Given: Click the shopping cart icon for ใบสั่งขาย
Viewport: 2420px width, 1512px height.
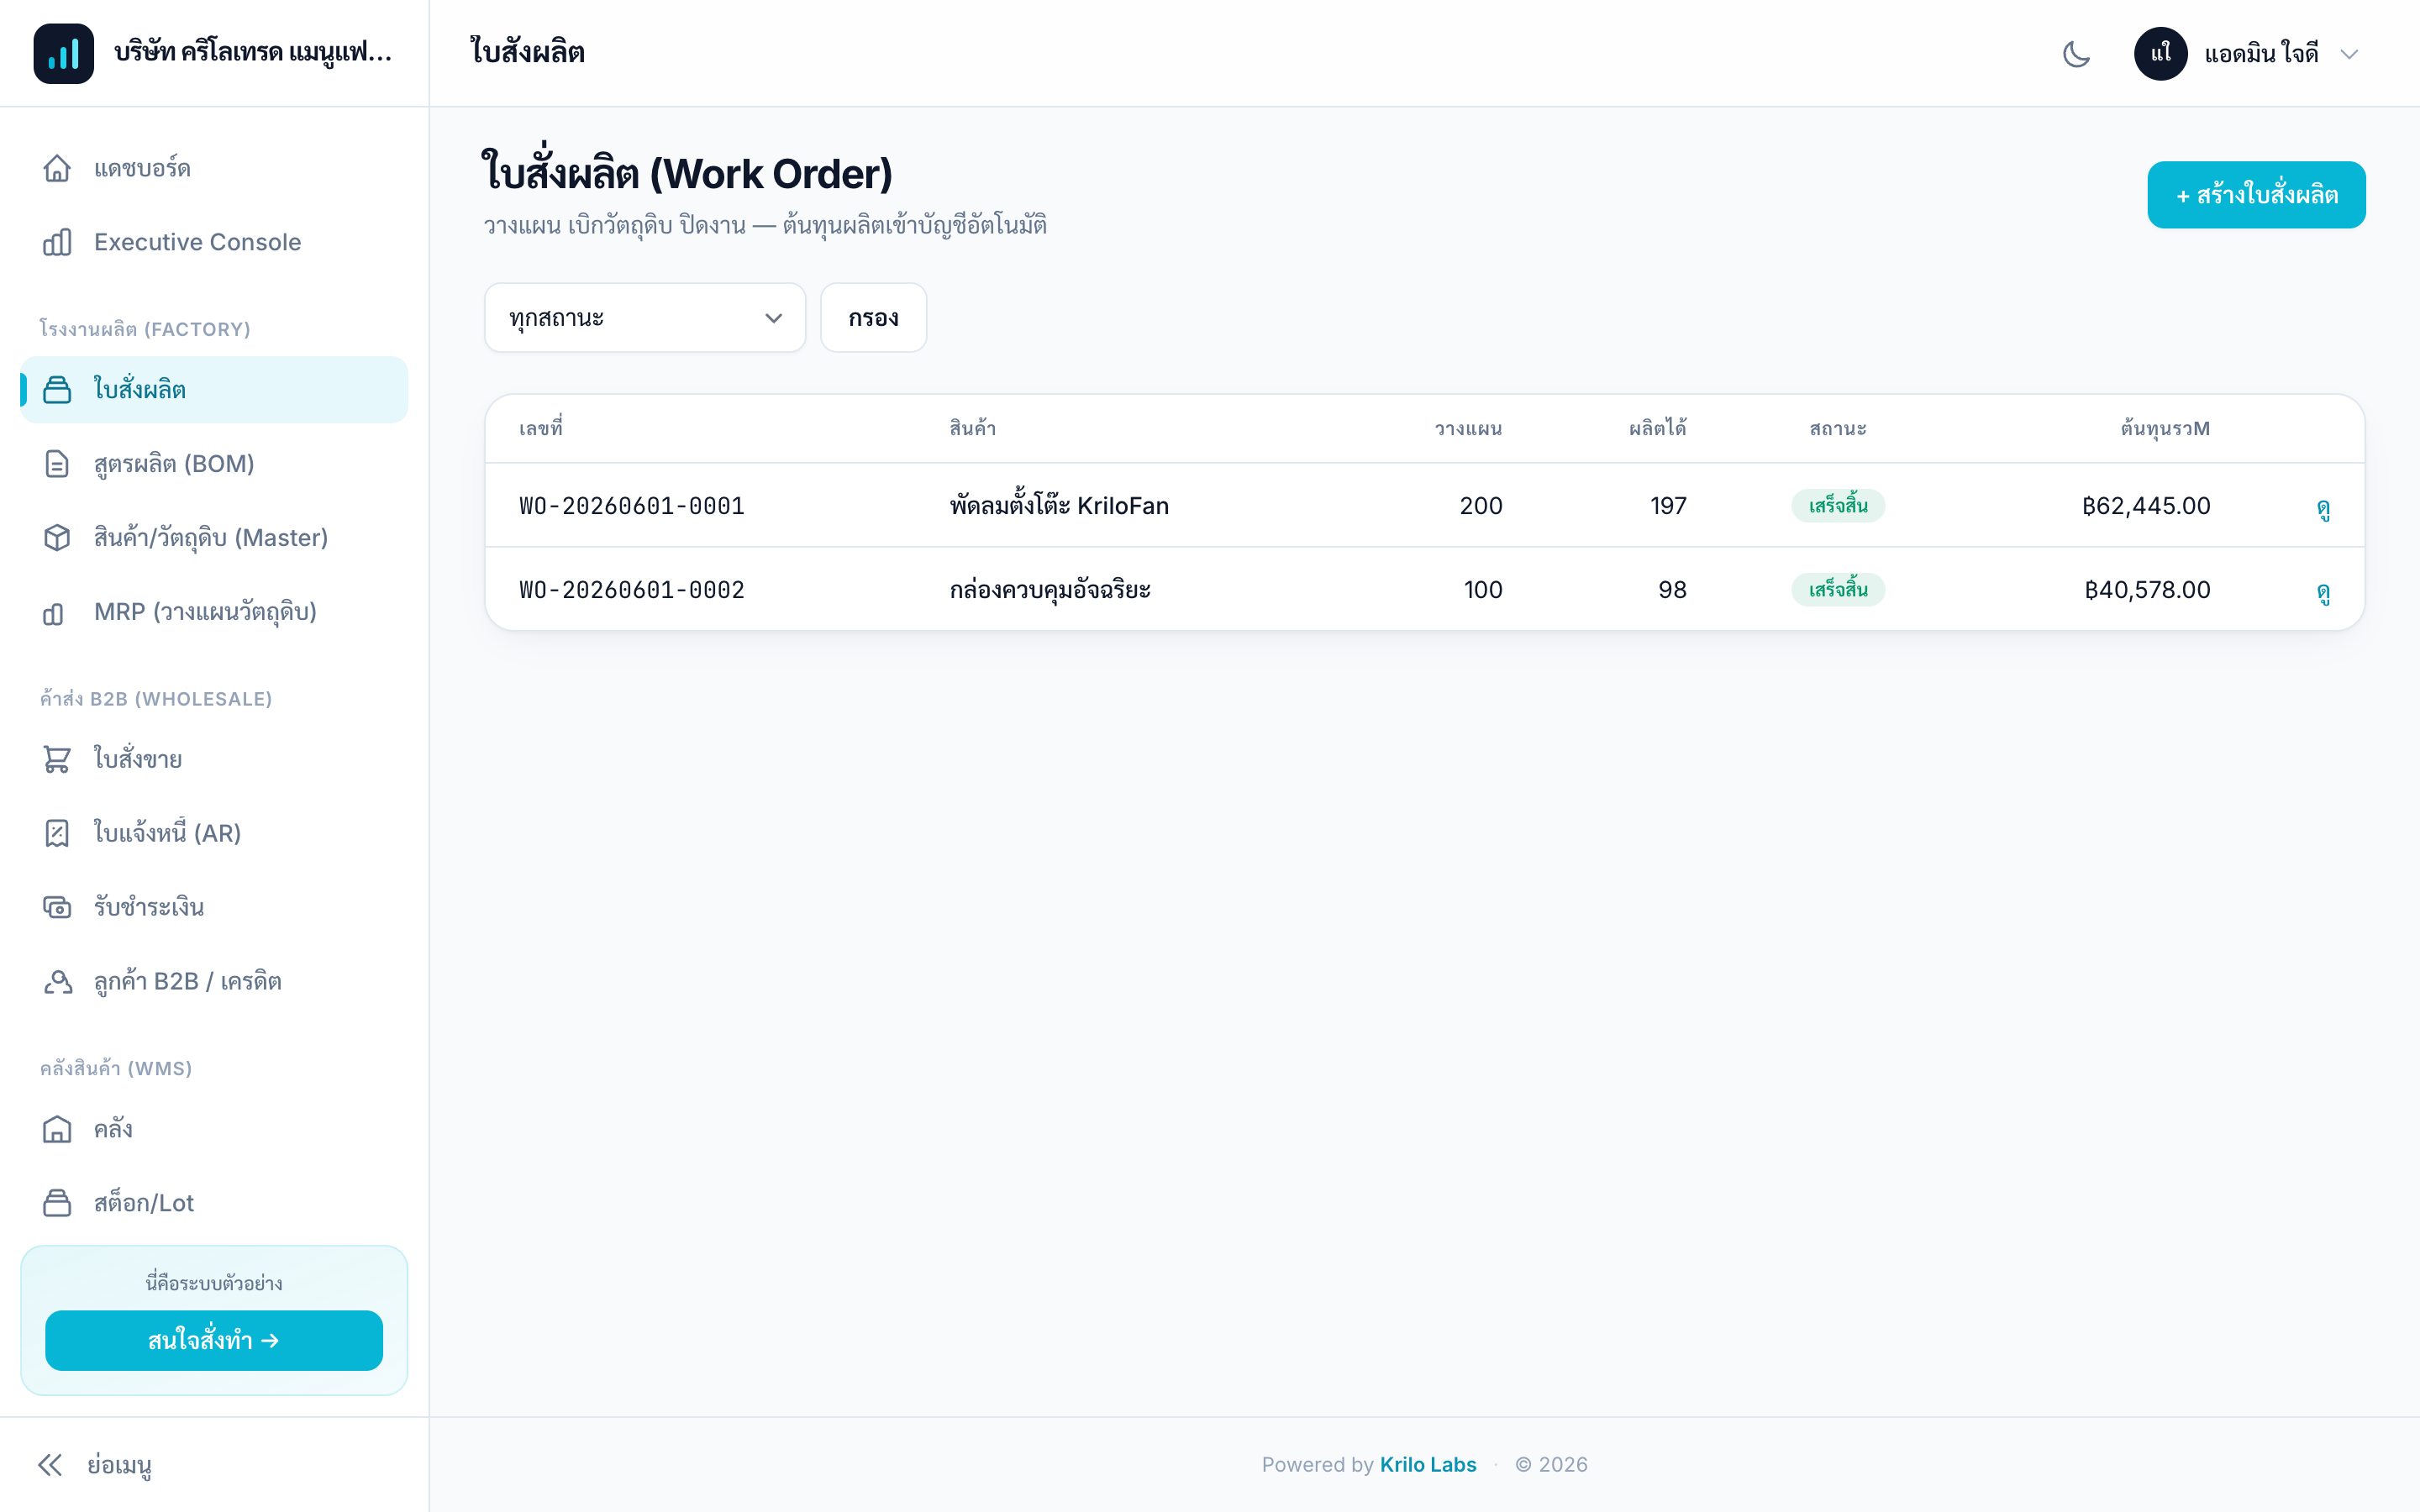Looking at the screenshot, I should coord(57,759).
